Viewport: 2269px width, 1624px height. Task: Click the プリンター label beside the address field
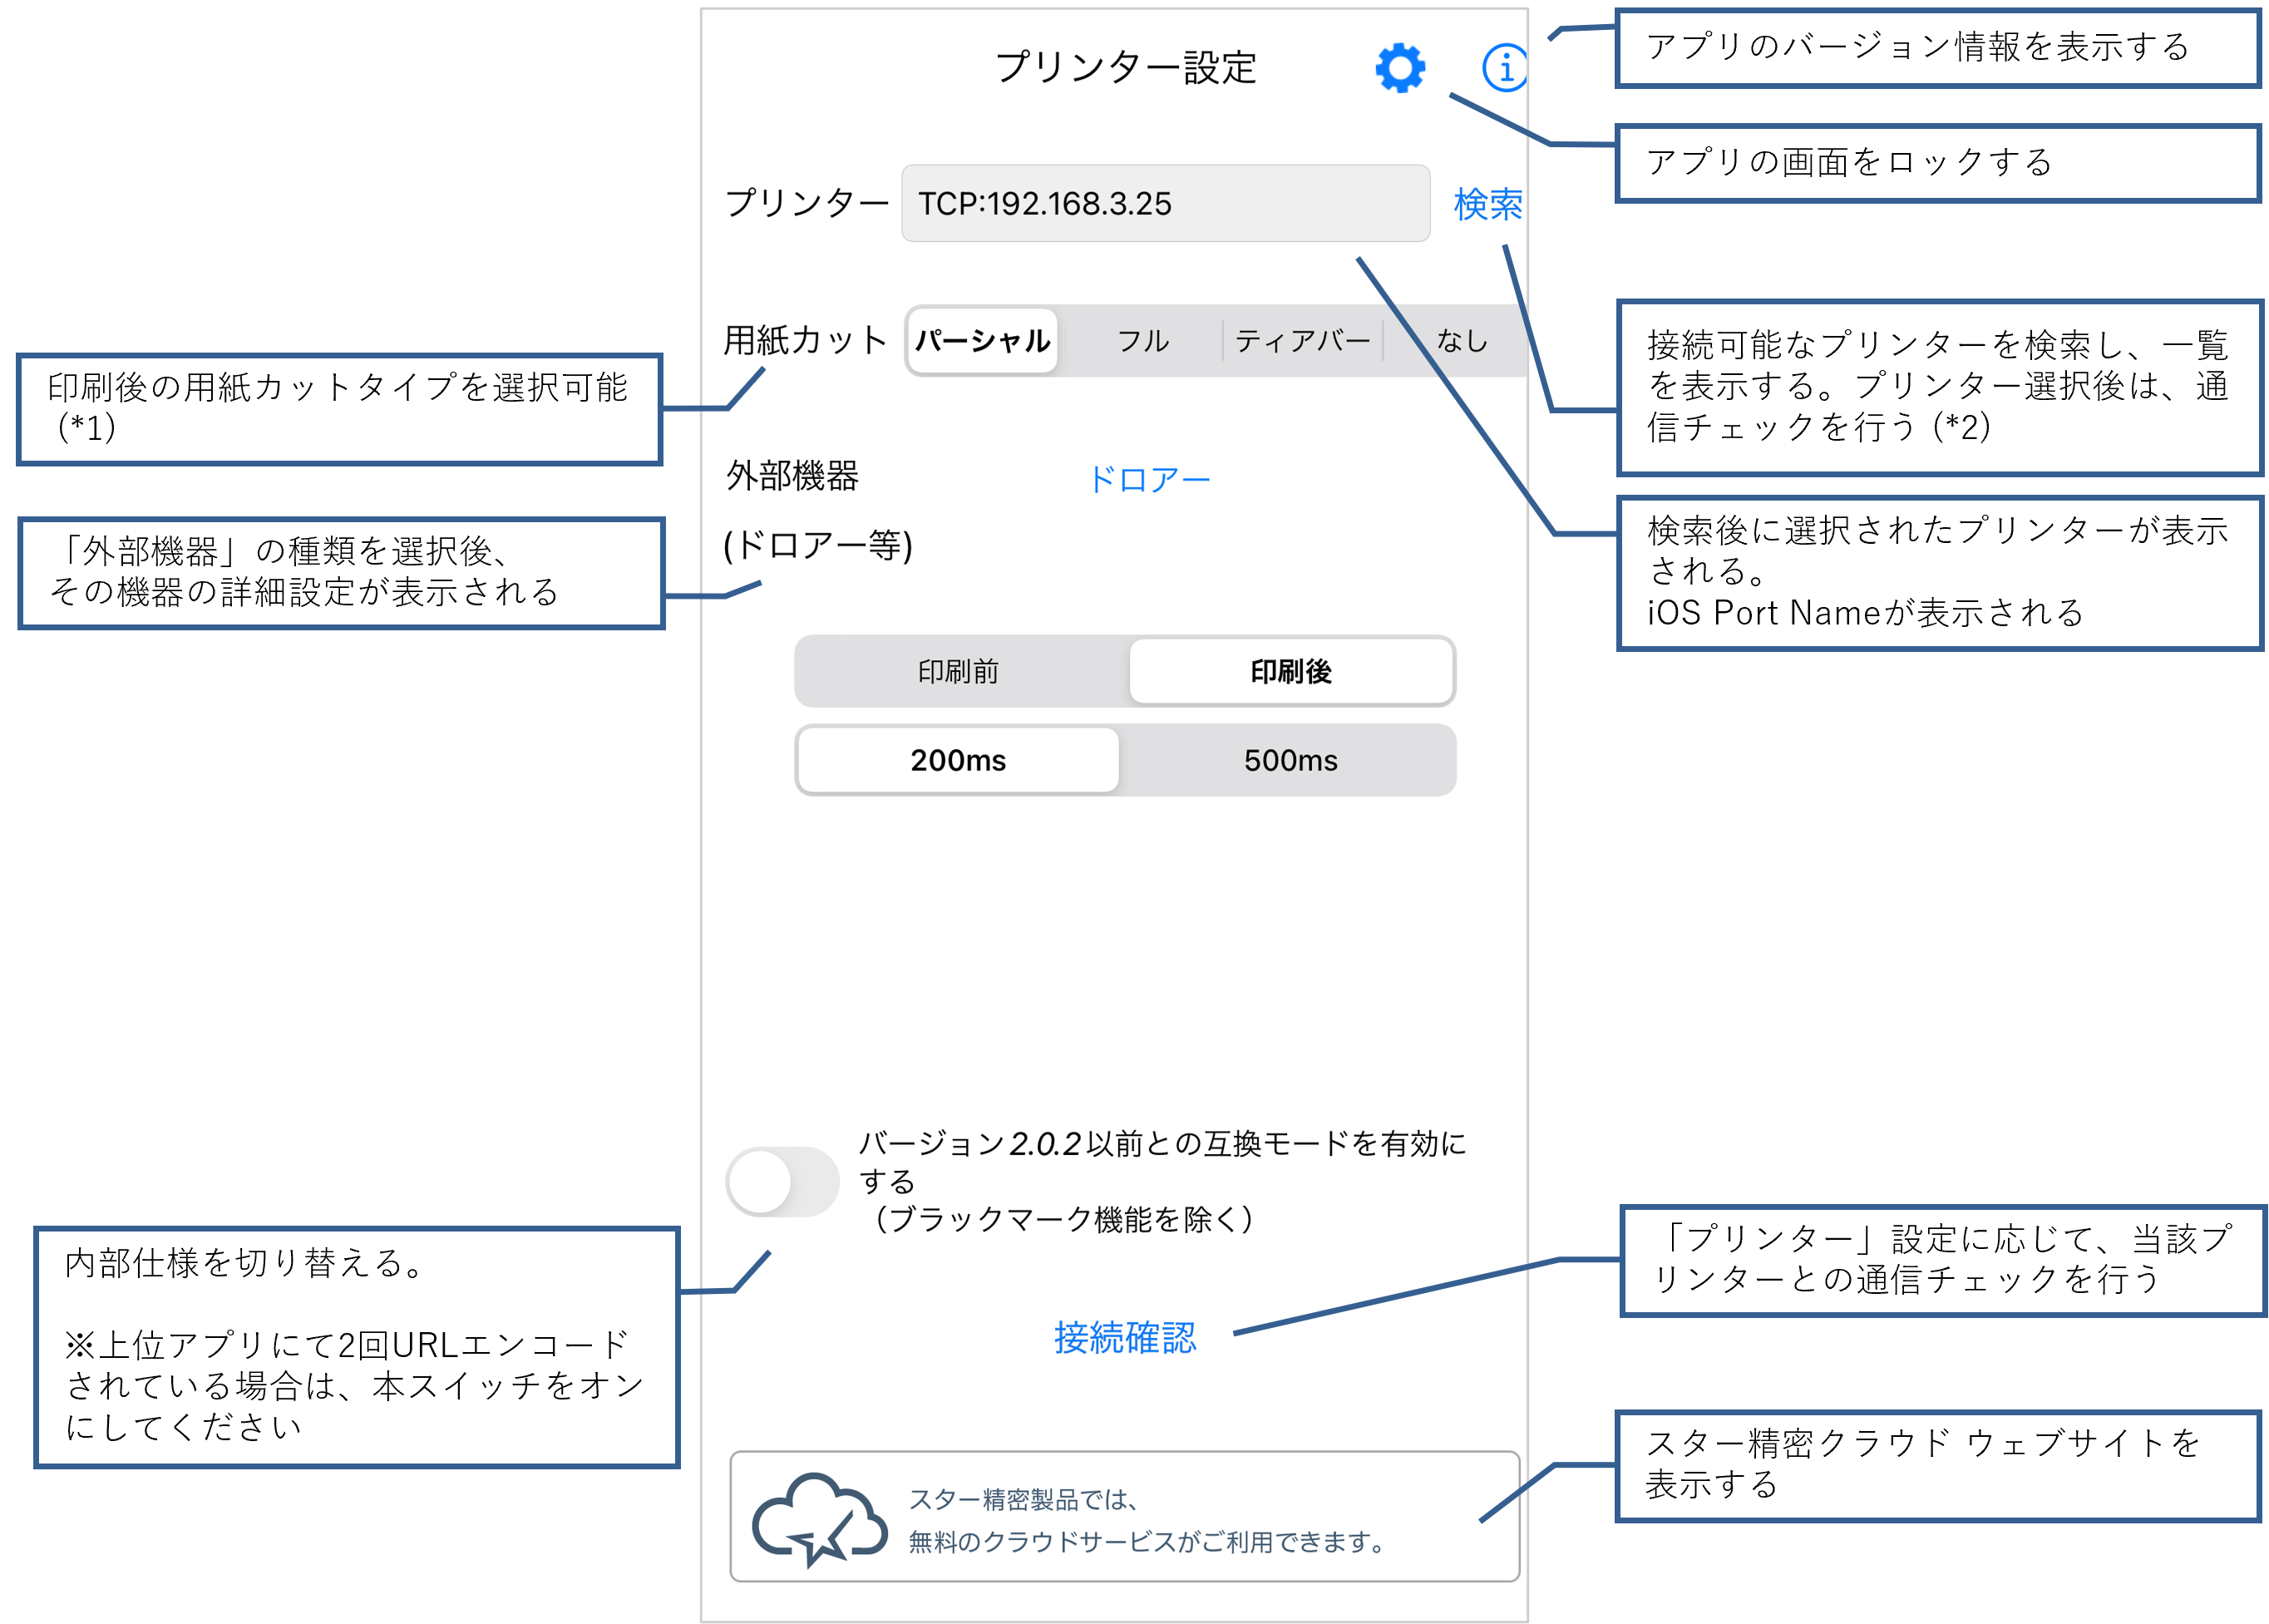tap(806, 203)
